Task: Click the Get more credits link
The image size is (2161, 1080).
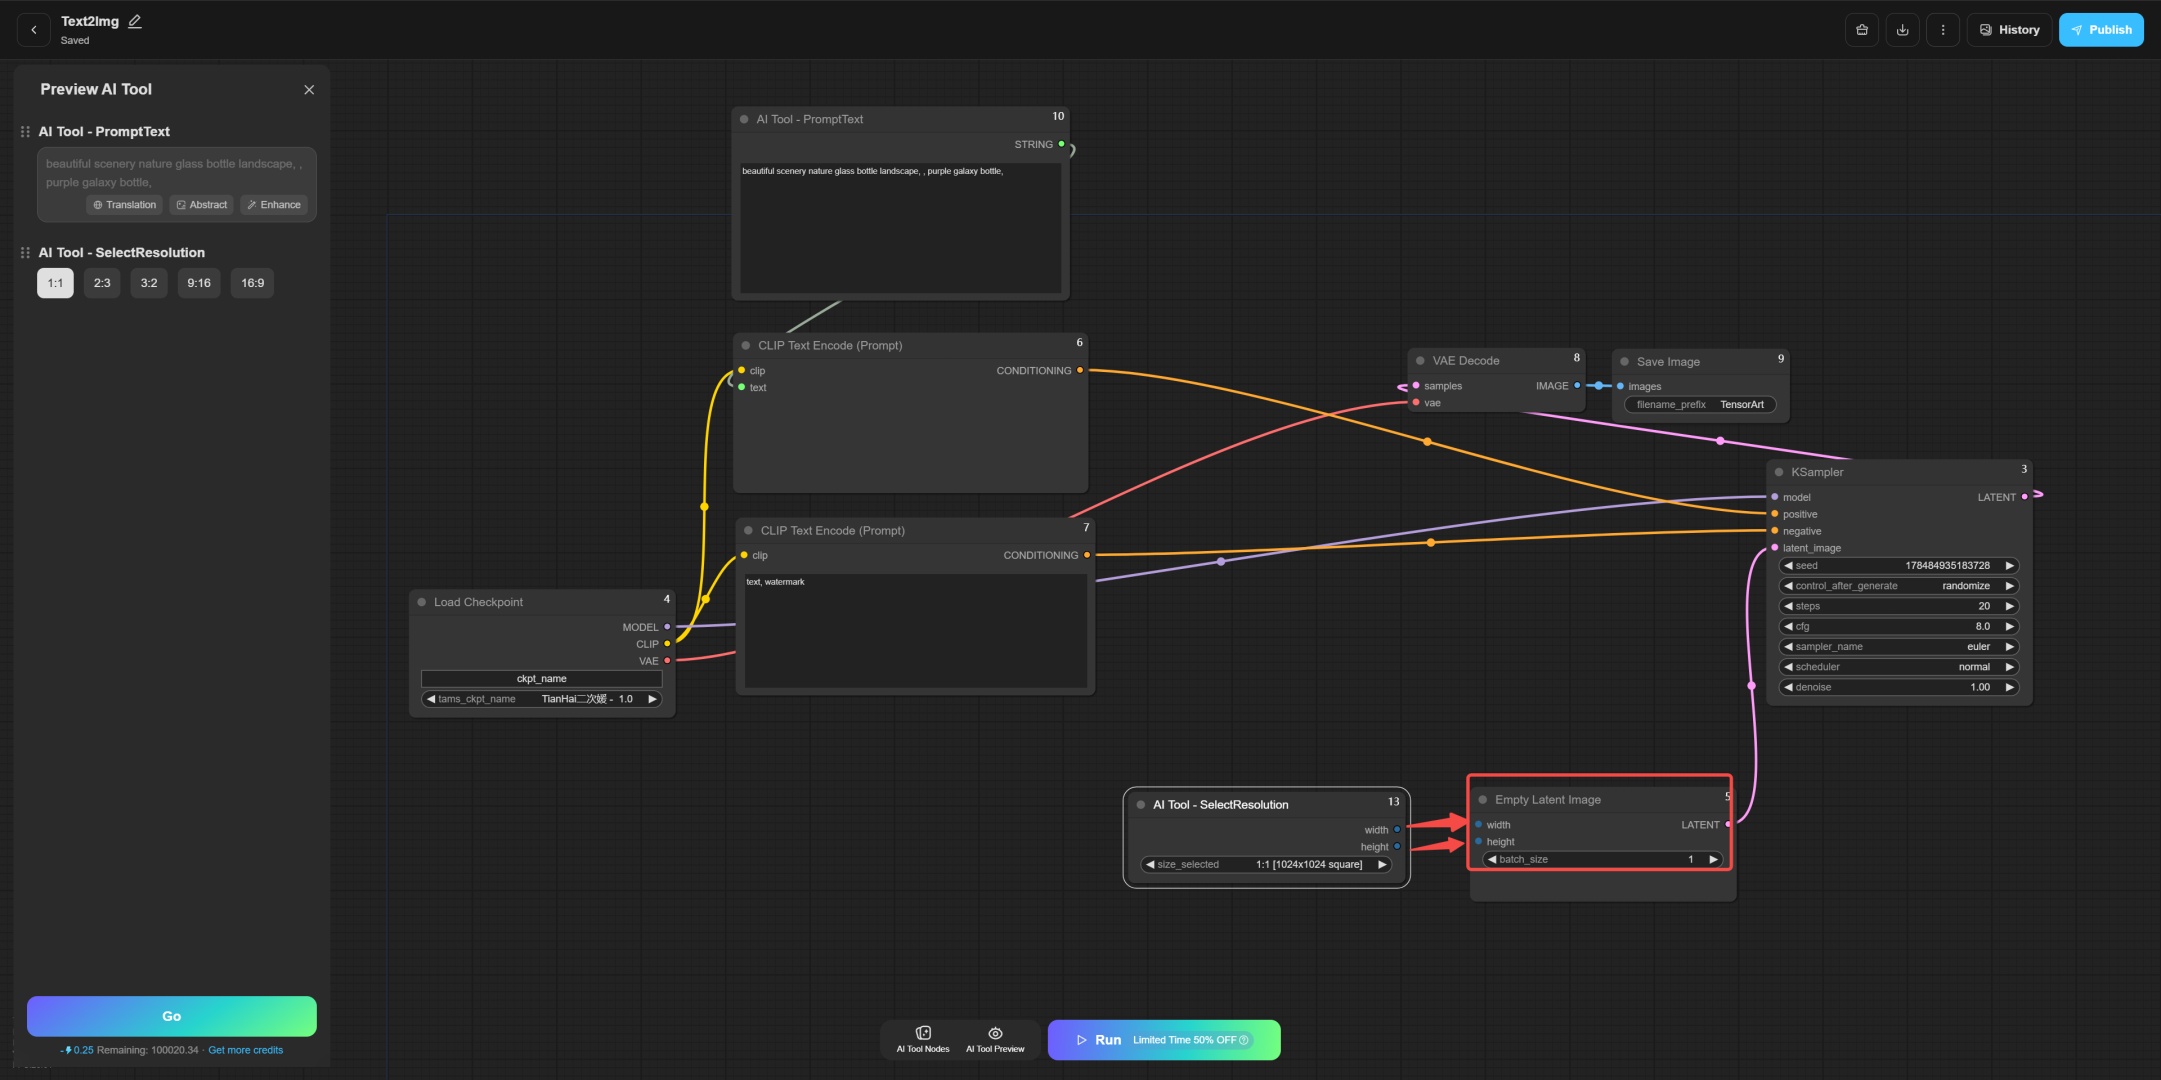Action: [245, 1050]
